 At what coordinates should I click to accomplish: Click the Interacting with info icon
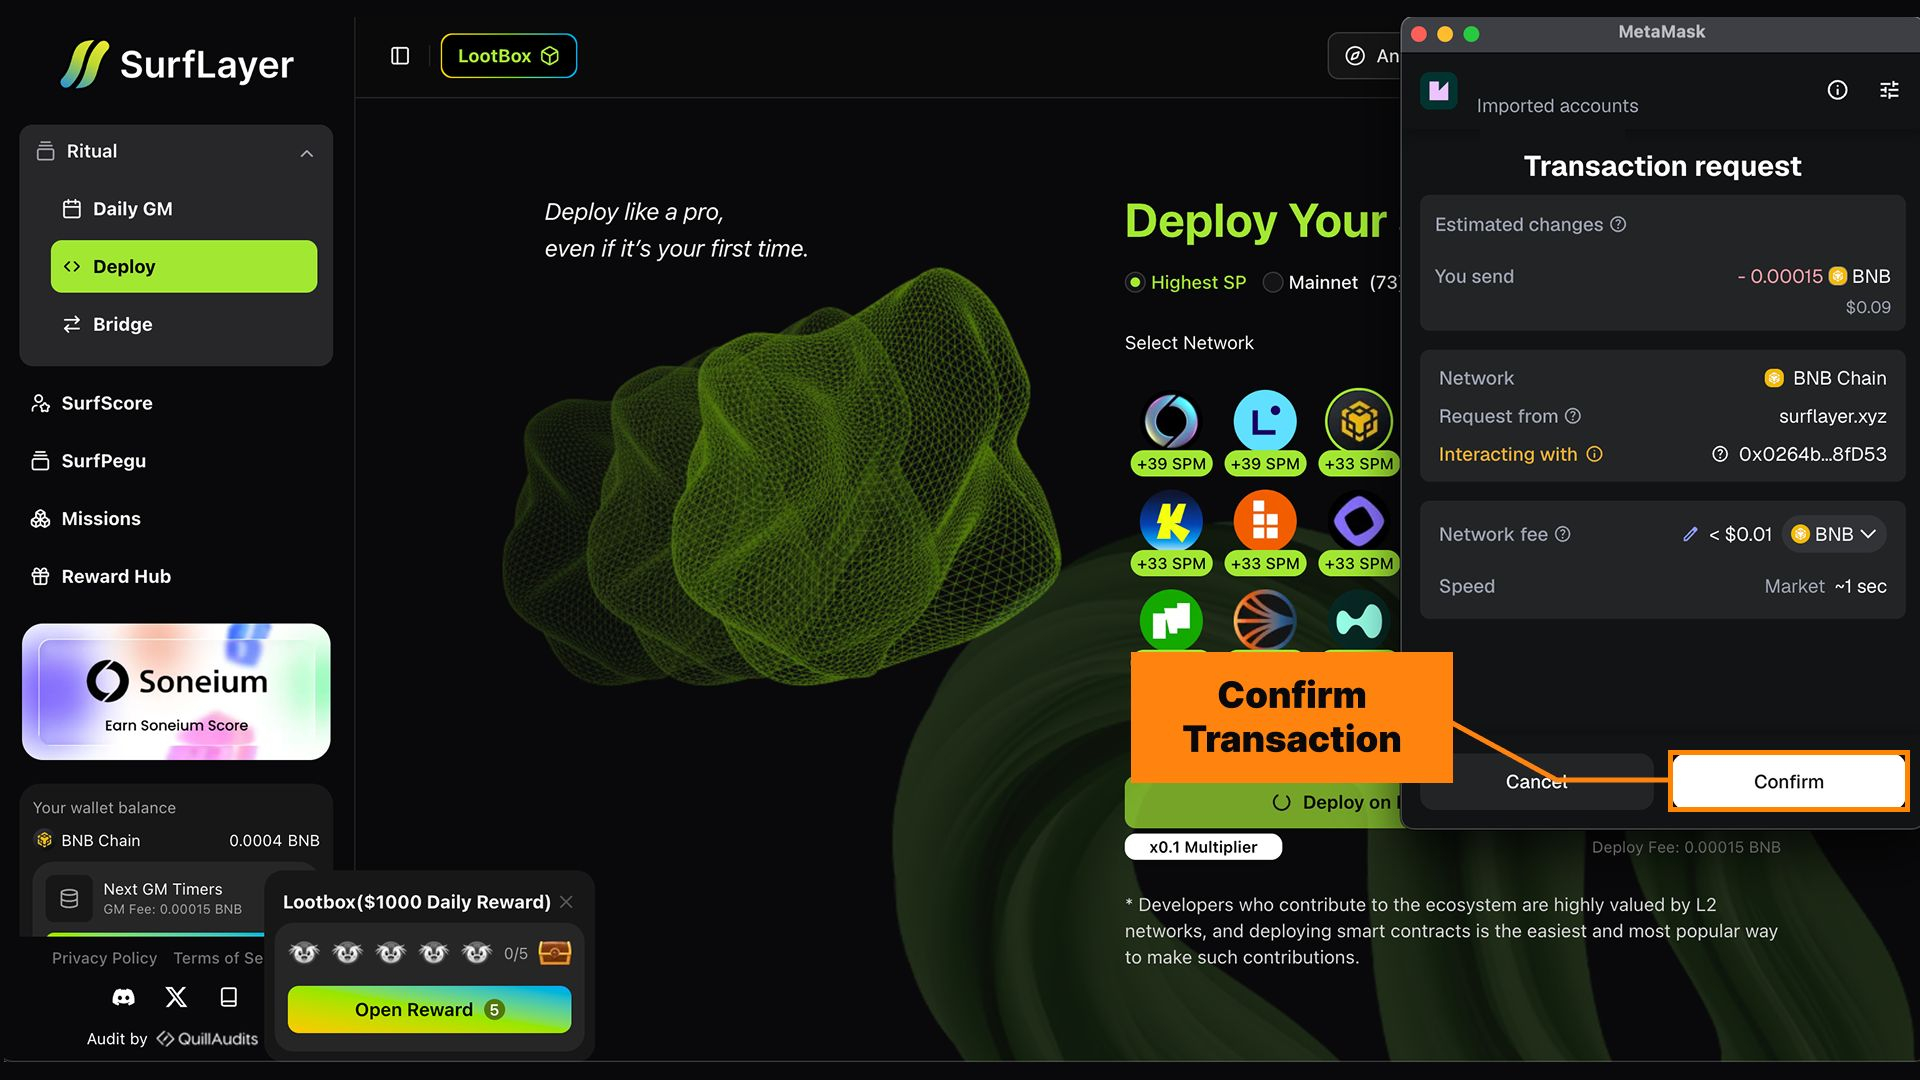tap(1595, 454)
